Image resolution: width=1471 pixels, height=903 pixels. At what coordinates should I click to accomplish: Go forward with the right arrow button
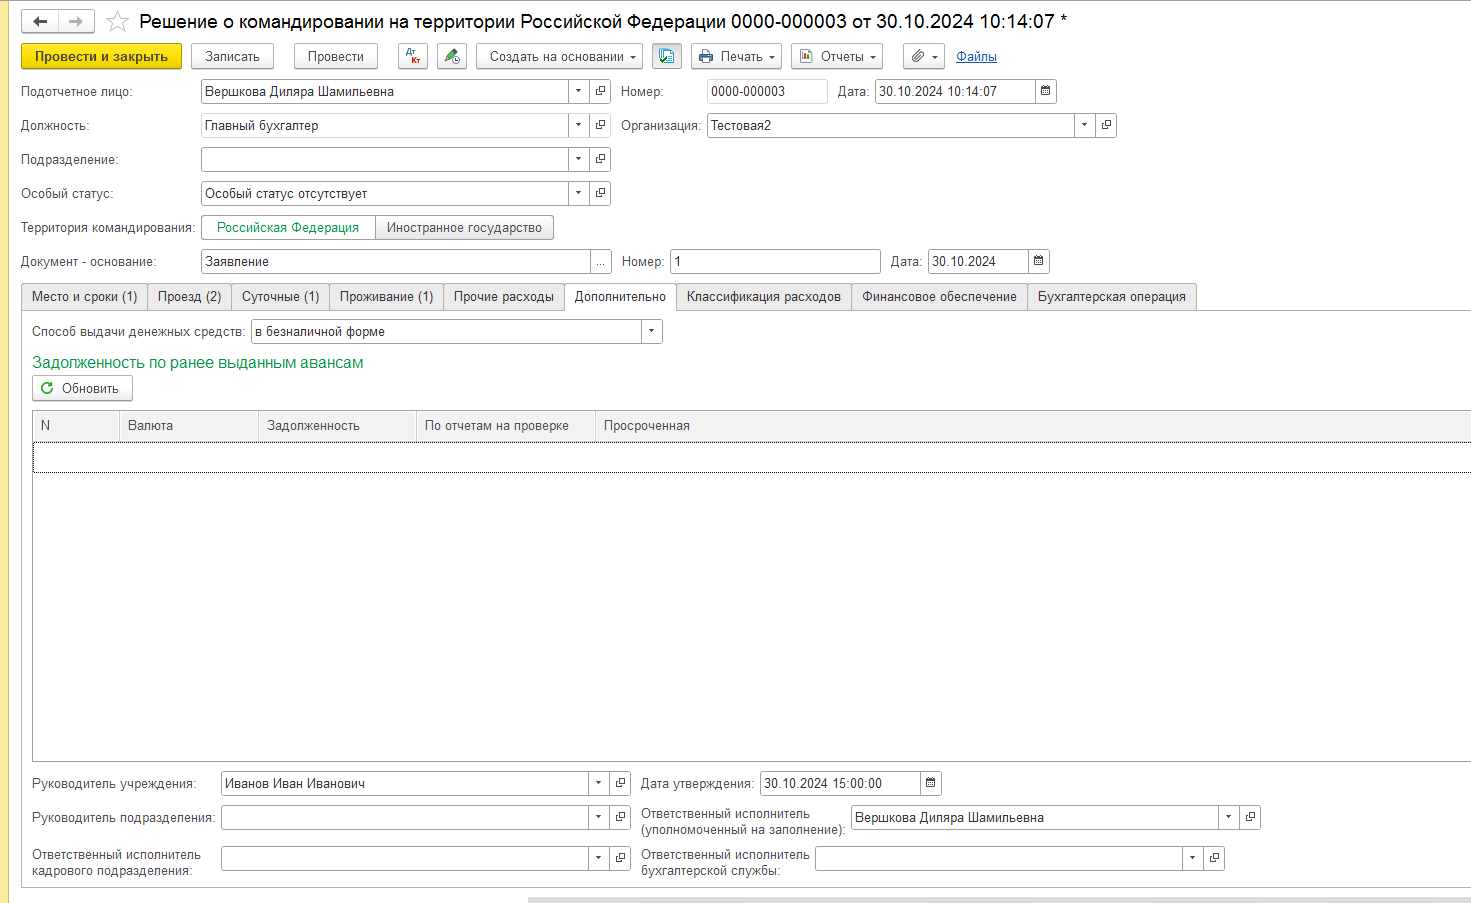[x=76, y=21]
